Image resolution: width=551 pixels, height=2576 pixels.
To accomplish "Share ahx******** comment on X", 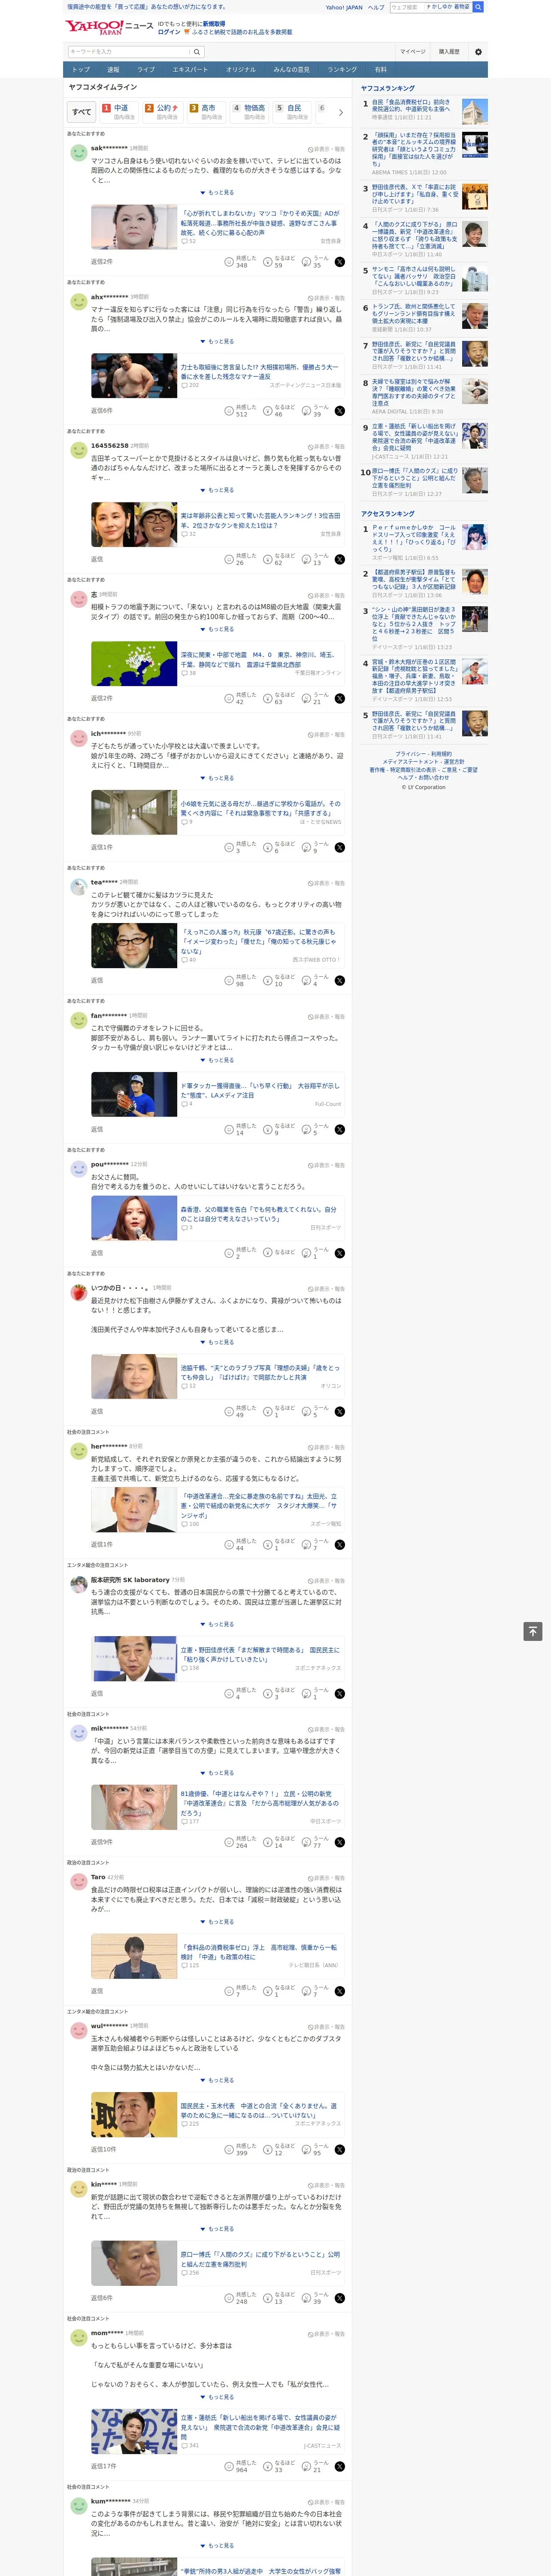I will tap(340, 411).
